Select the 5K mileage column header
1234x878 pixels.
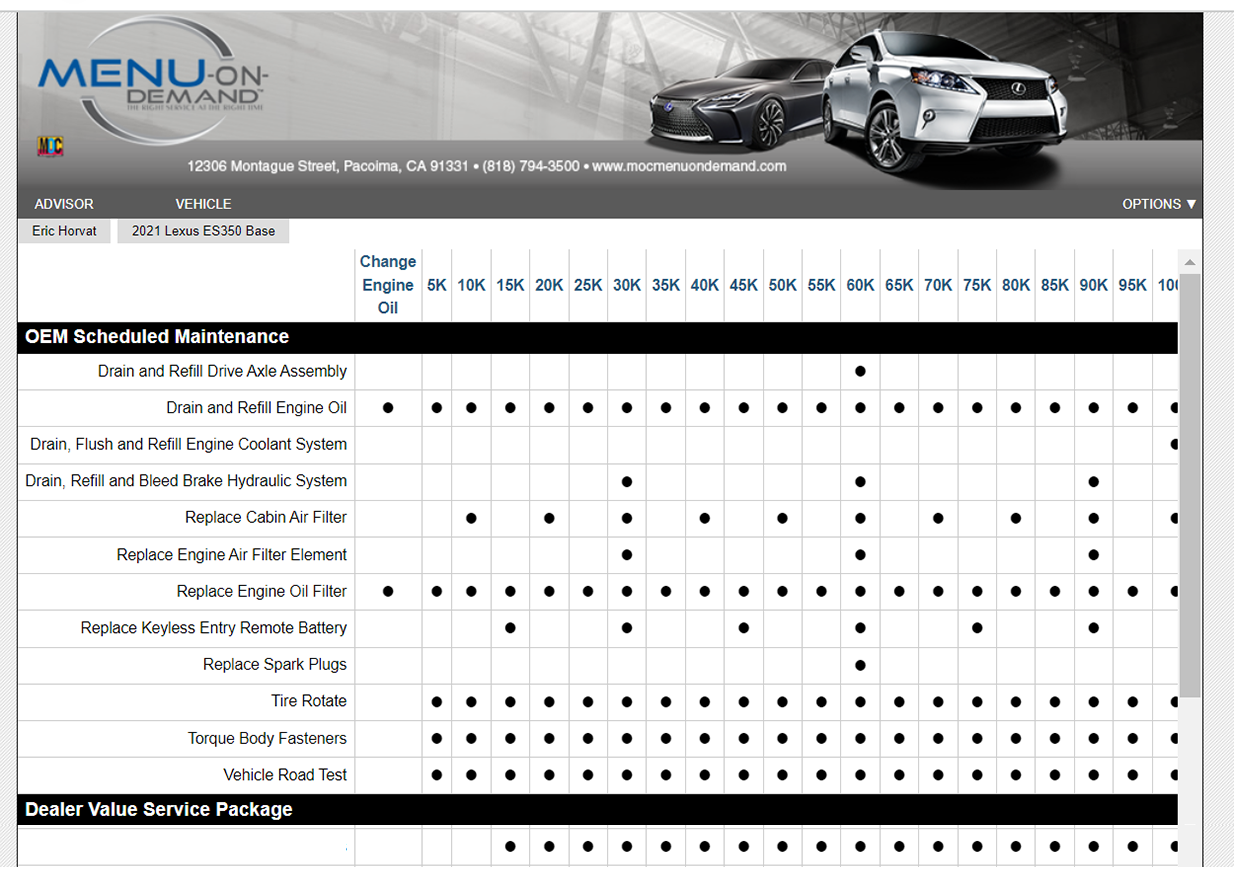(x=437, y=285)
